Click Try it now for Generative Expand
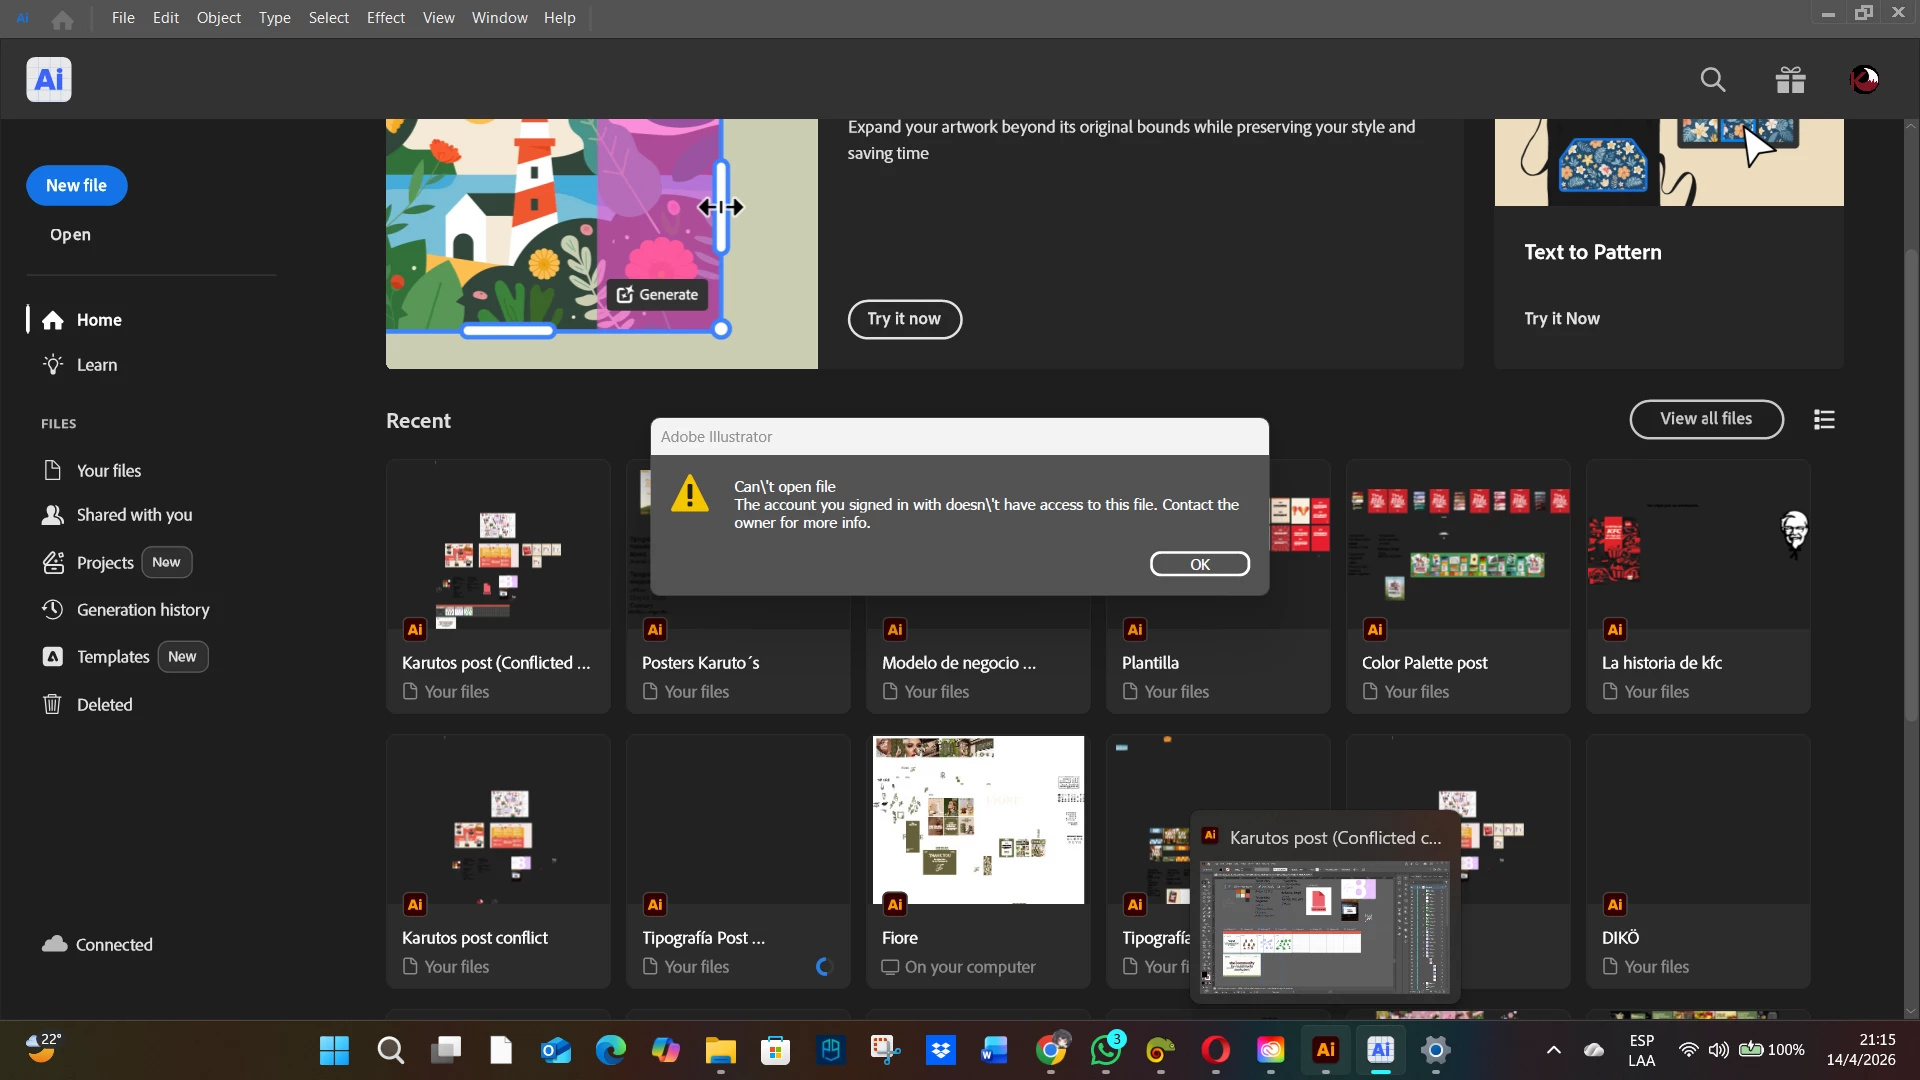Image resolution: width=1920 pixels, height=1080 pixels. point(904,319)
